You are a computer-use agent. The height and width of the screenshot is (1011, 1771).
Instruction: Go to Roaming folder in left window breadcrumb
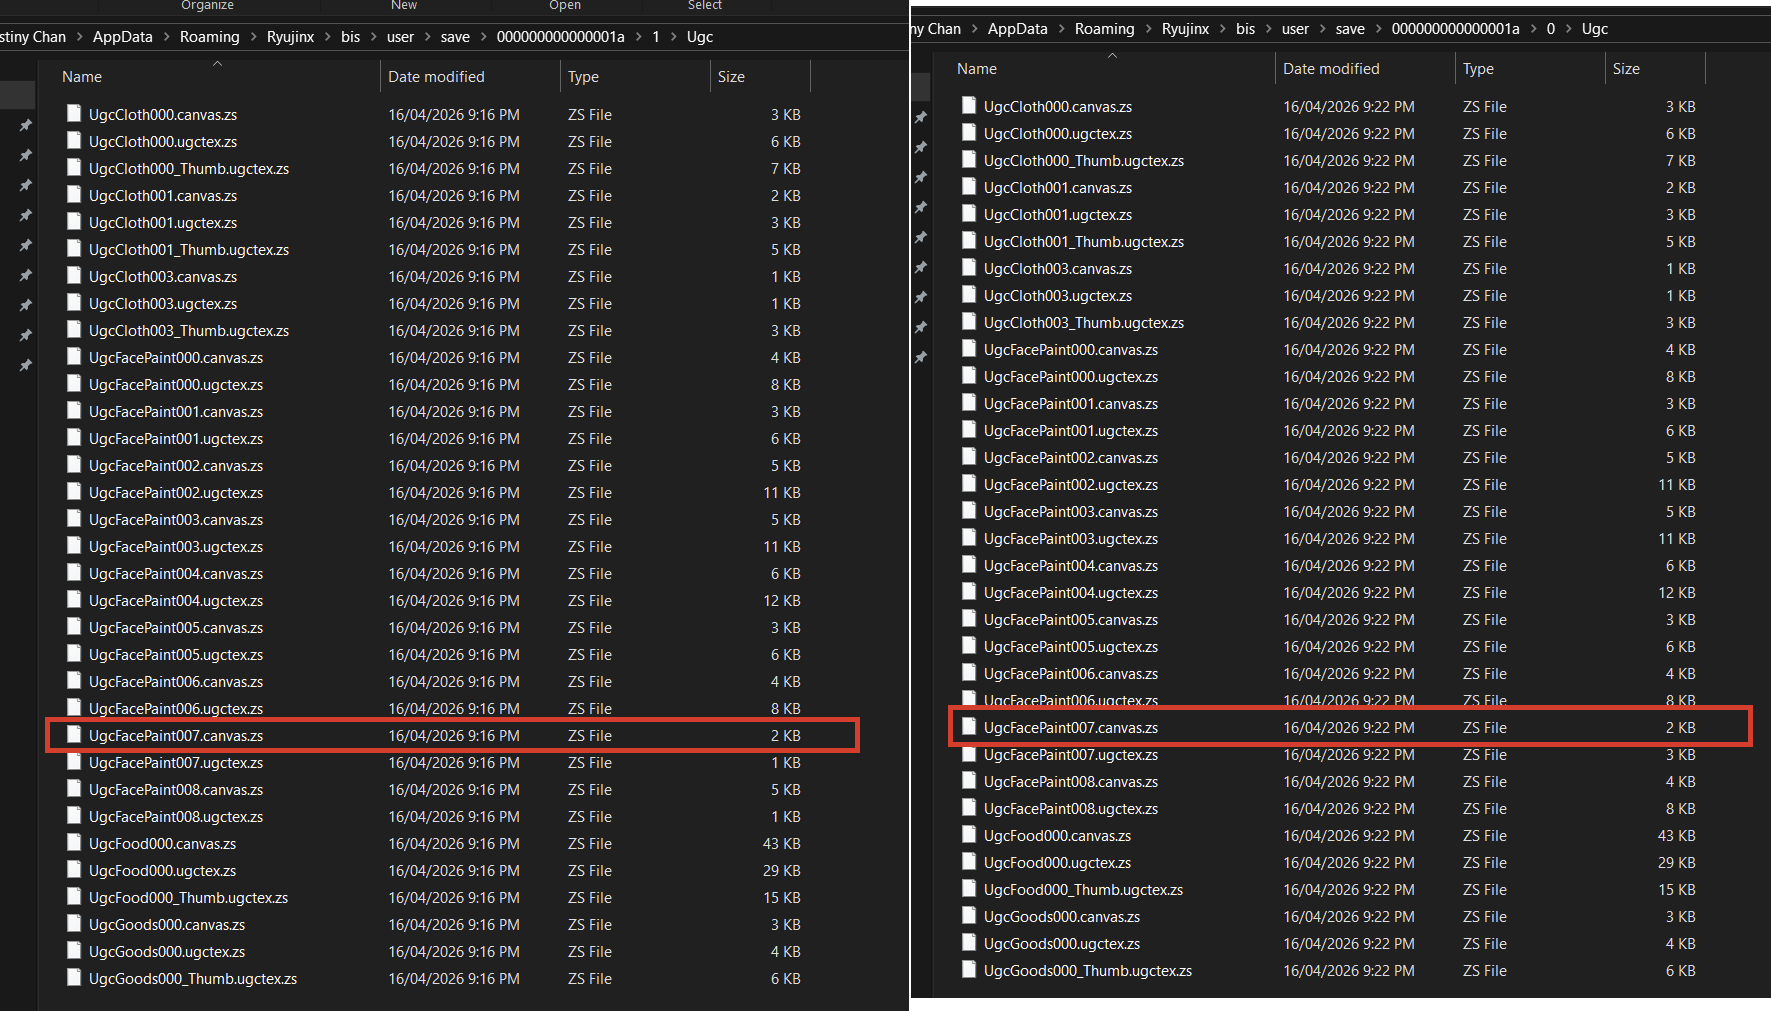coord(210,37)
